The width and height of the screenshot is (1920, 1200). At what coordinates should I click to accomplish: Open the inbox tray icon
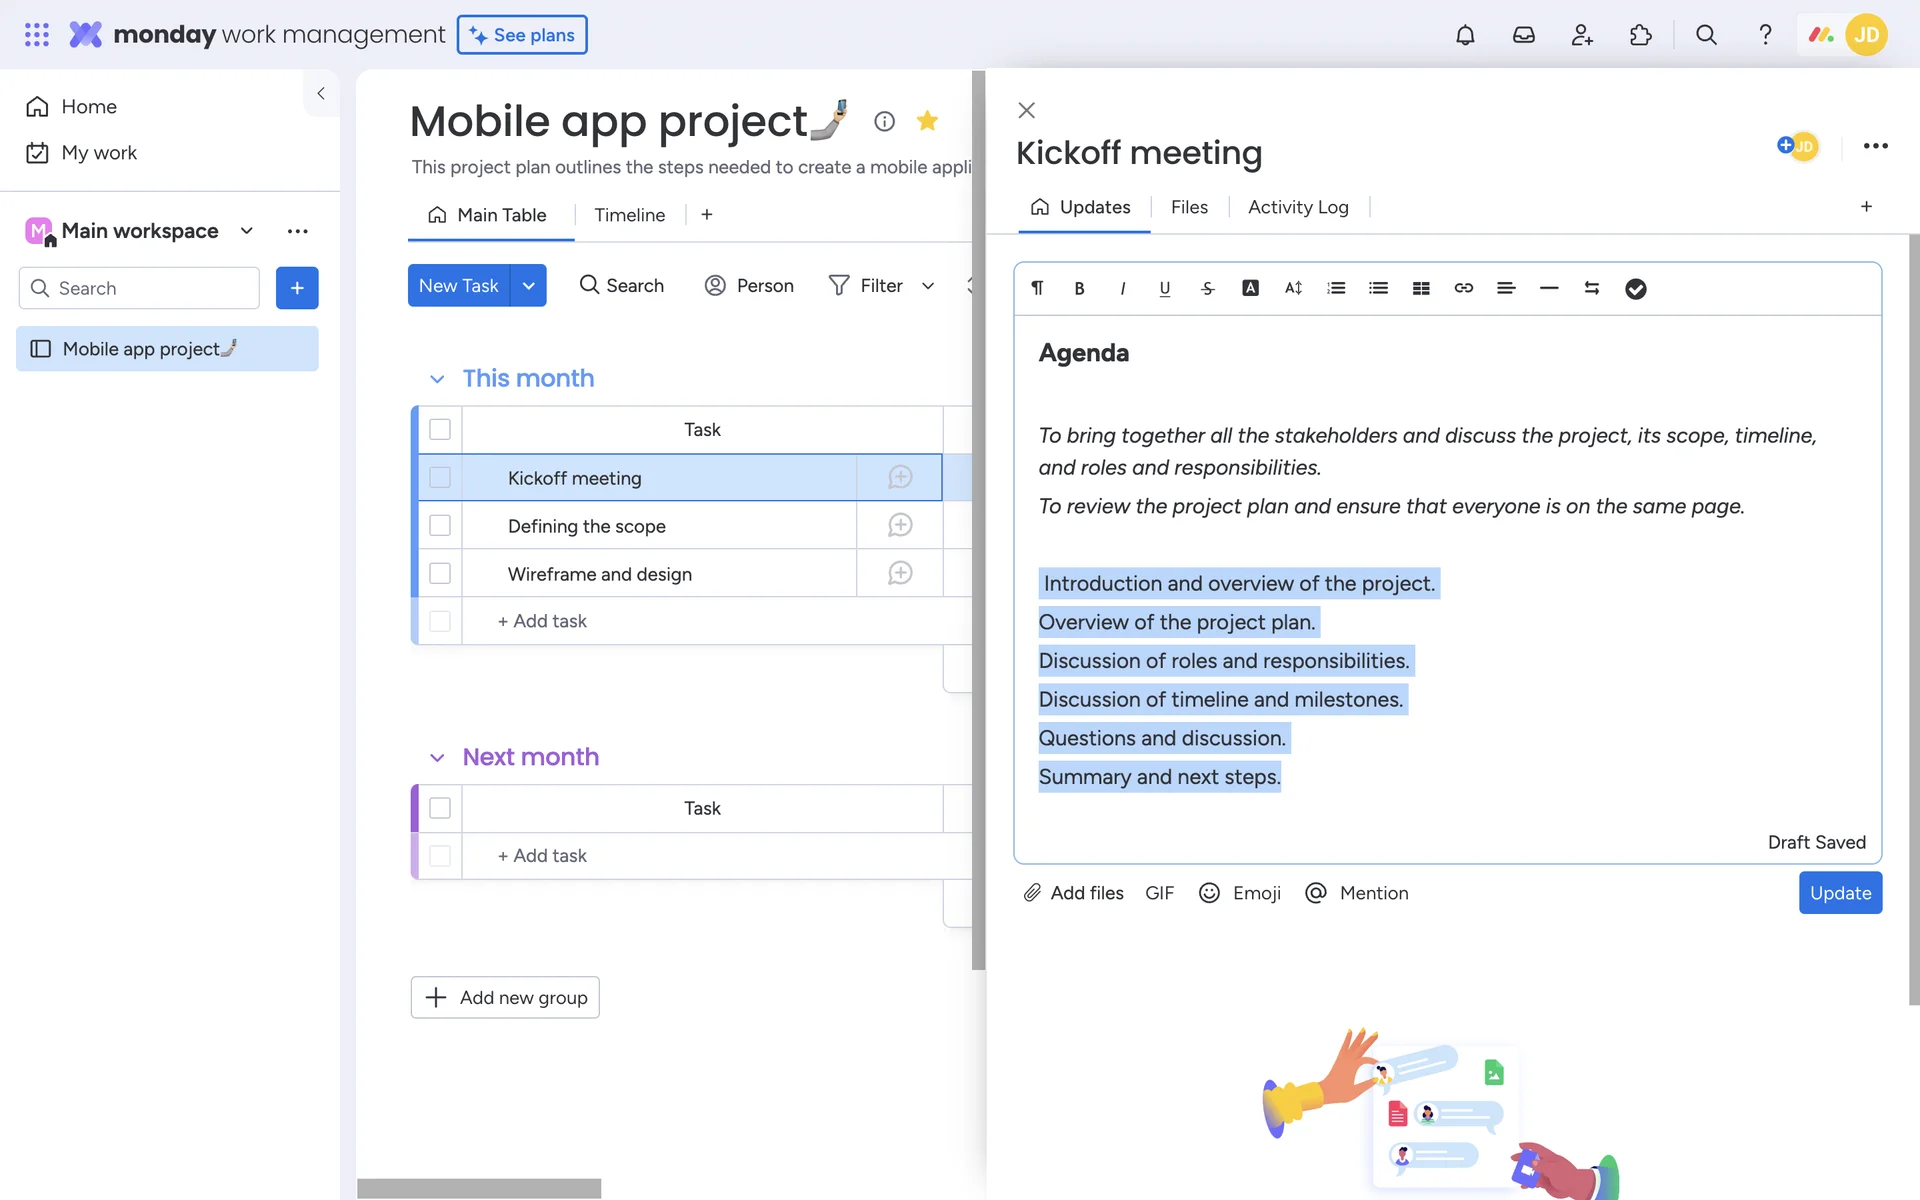(1523, 35)
